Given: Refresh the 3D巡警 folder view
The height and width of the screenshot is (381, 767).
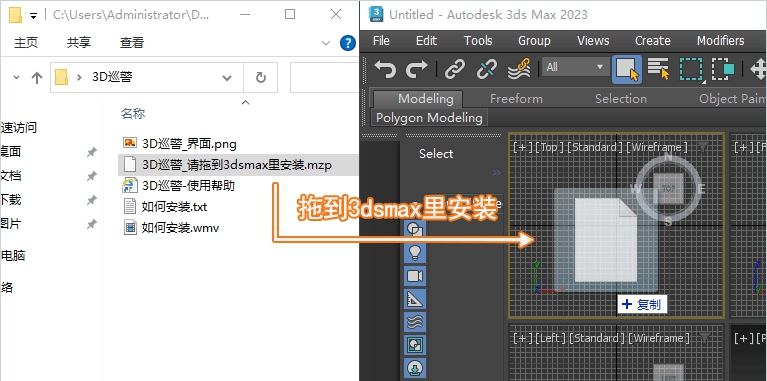Looking at the screenshot, I should pos(261,77).
